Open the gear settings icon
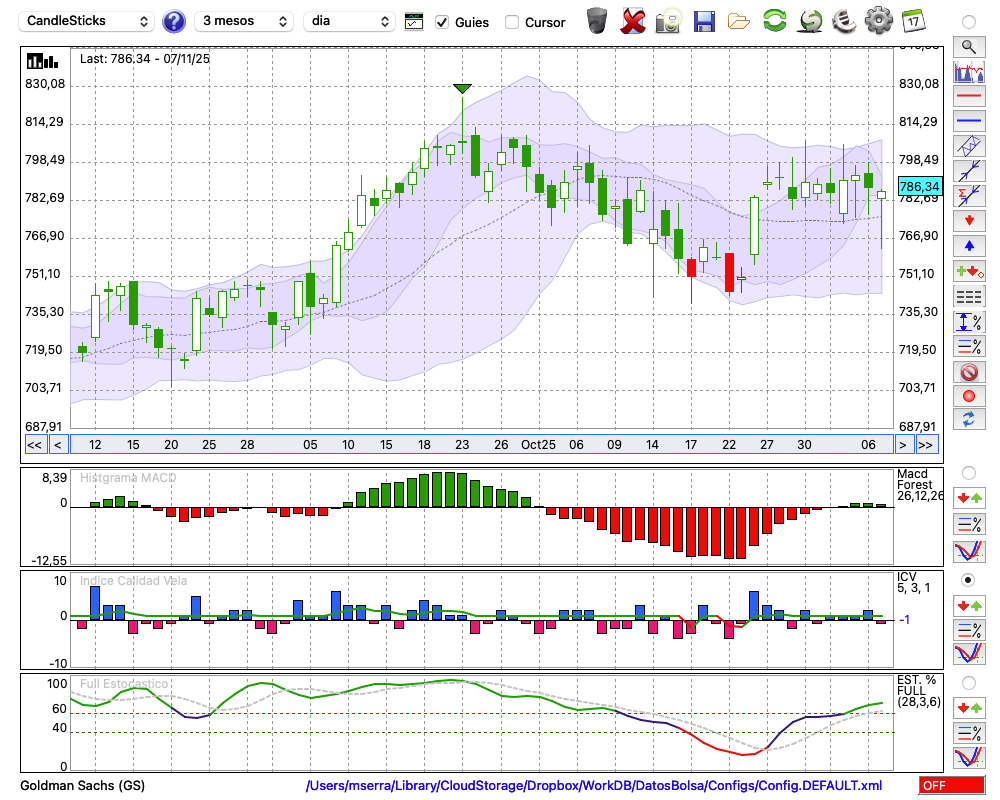 878,20
